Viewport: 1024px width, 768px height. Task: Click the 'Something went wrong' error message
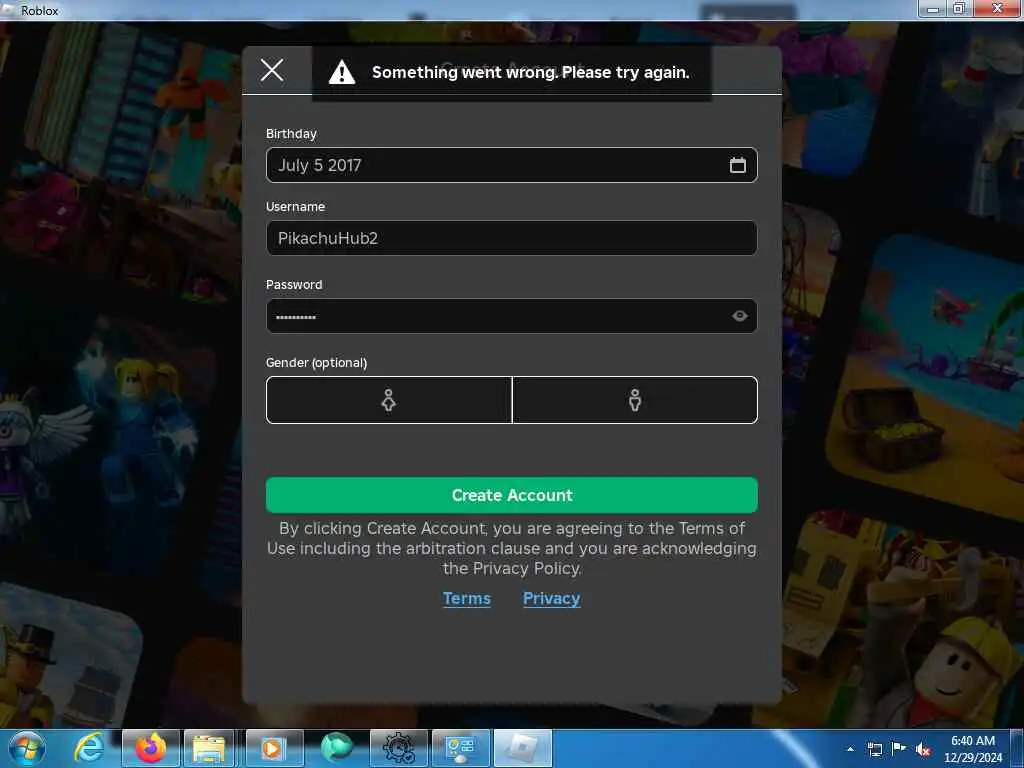coord(530,72)
